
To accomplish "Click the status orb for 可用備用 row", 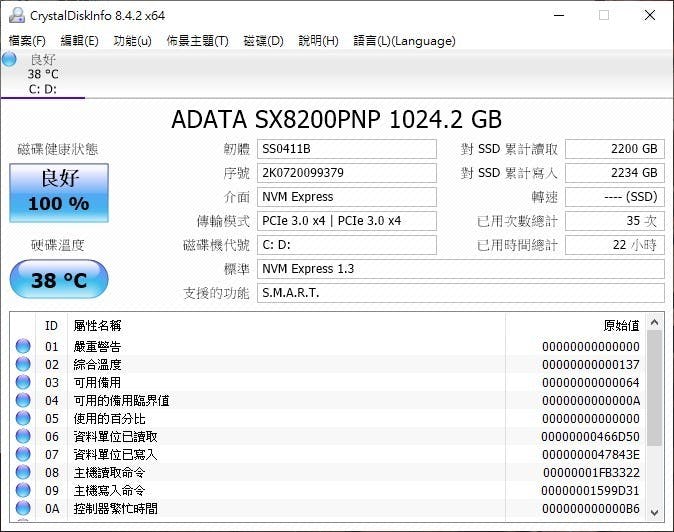I will click(x=23, y=383).
